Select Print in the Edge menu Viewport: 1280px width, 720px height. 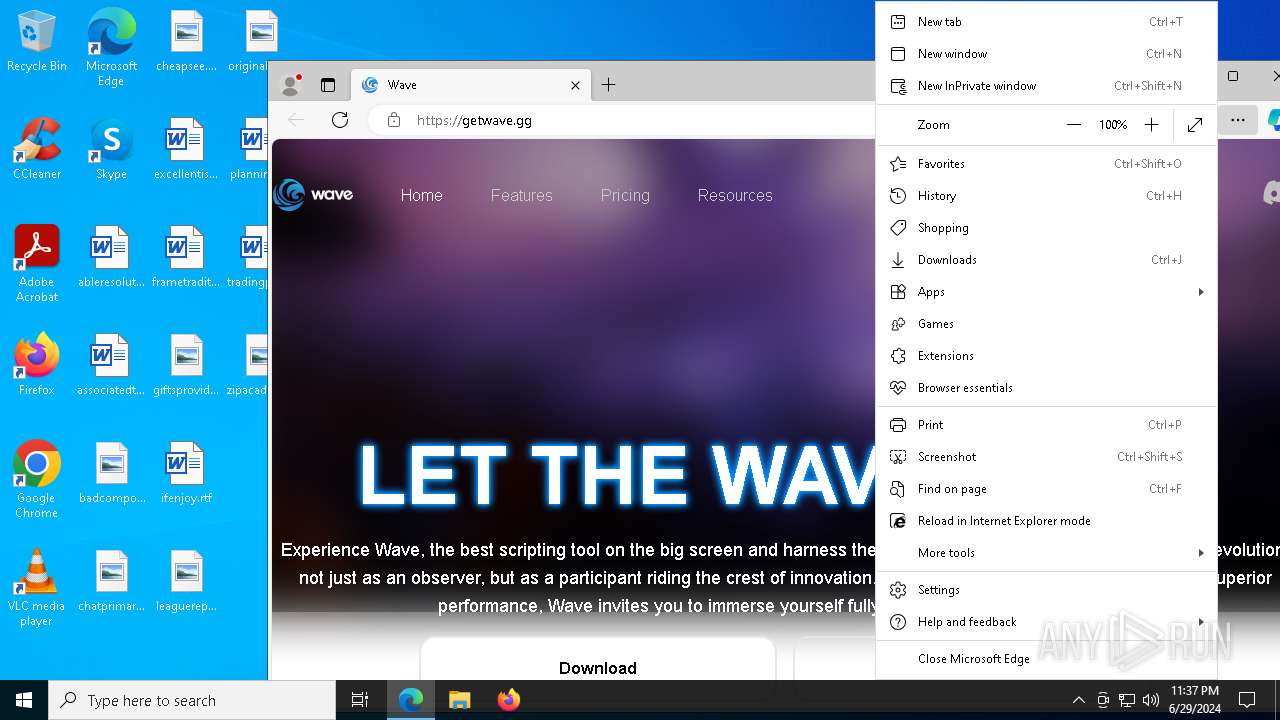click(1046, 425)
